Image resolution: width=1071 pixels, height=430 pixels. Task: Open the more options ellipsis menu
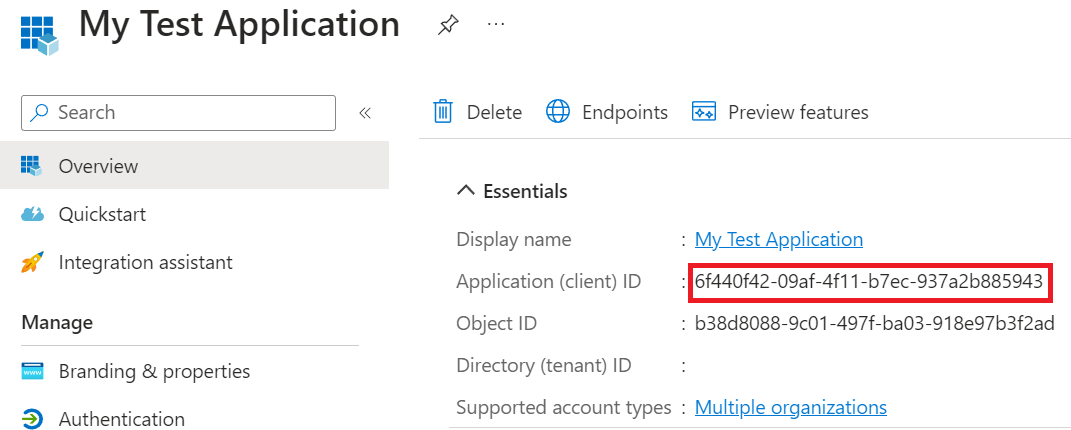point(496,25)
